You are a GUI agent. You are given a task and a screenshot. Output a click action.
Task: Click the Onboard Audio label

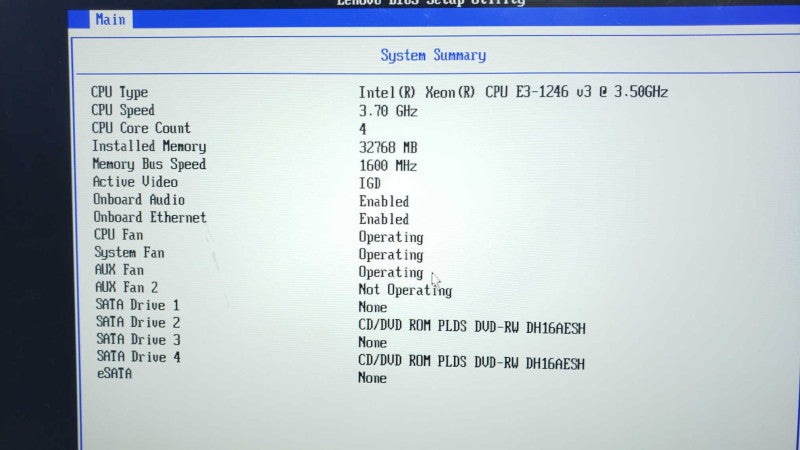click(139, 199)
